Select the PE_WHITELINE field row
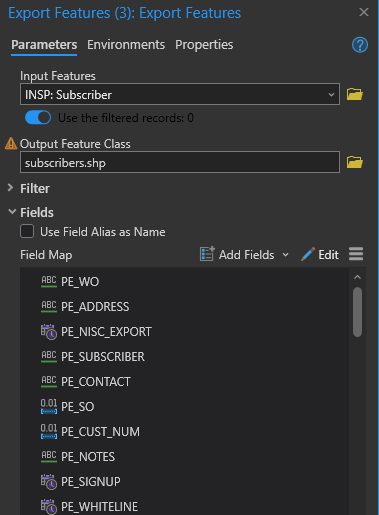 tap(184, 506)
